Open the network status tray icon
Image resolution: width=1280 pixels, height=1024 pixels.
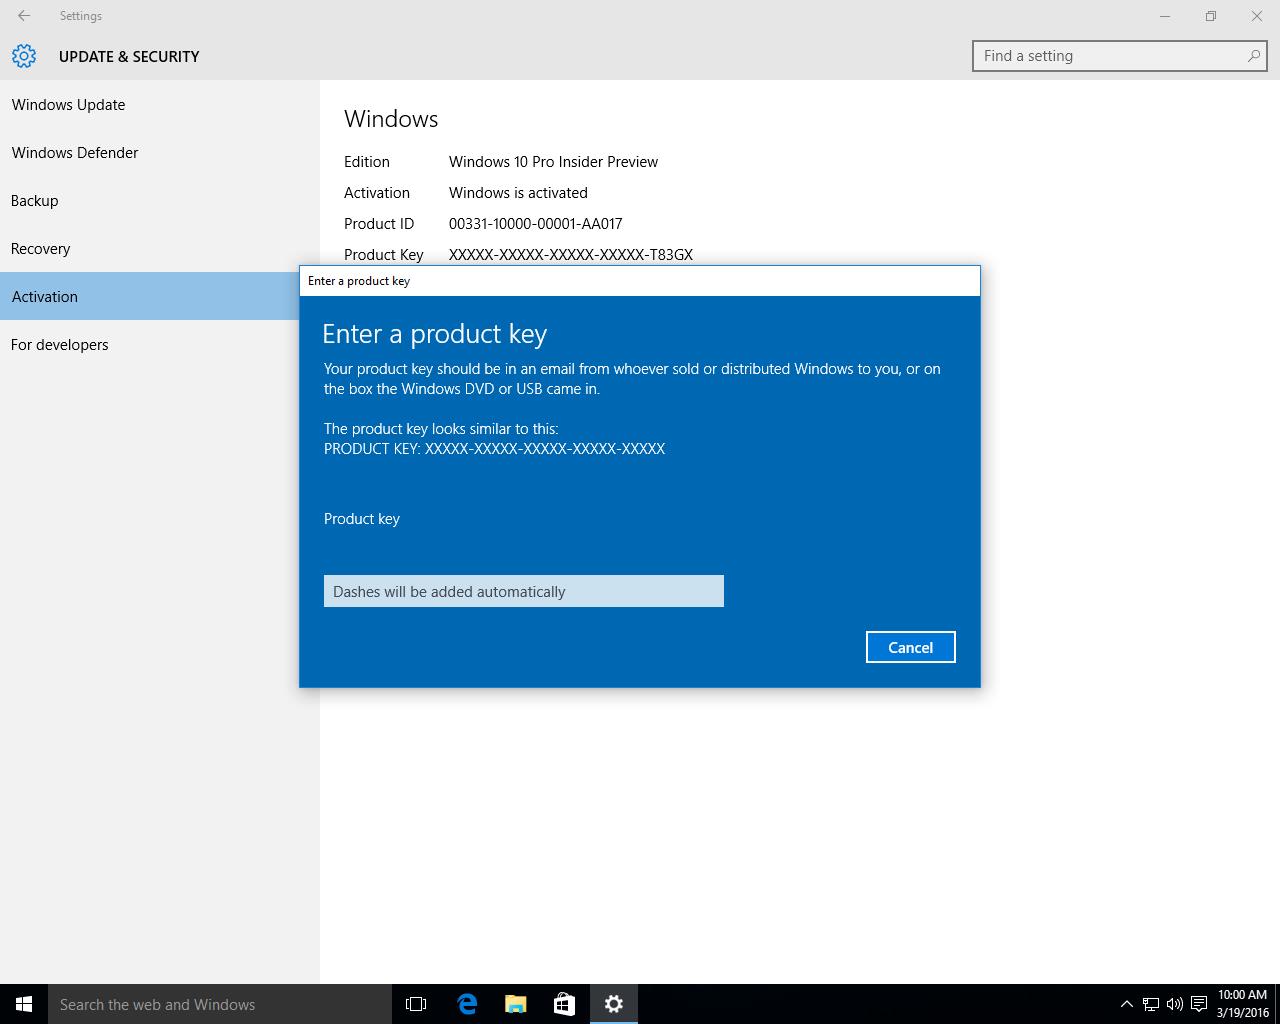(x=1151, y=1004)
